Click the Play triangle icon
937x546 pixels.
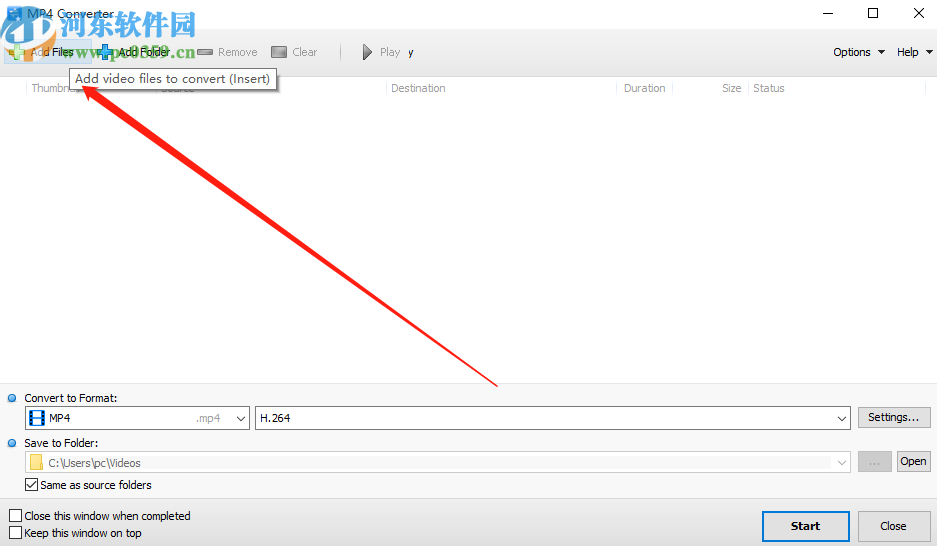click(x=367, y=53)
